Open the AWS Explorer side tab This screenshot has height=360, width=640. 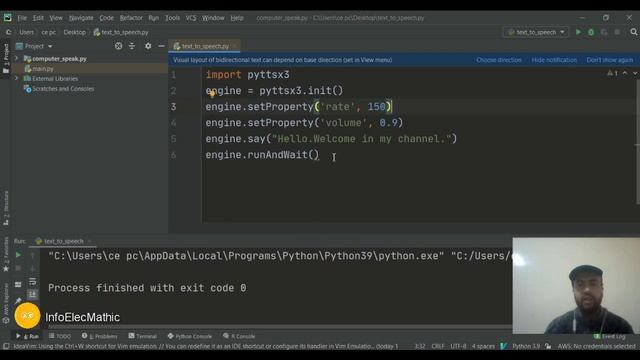tap(6, 303)
